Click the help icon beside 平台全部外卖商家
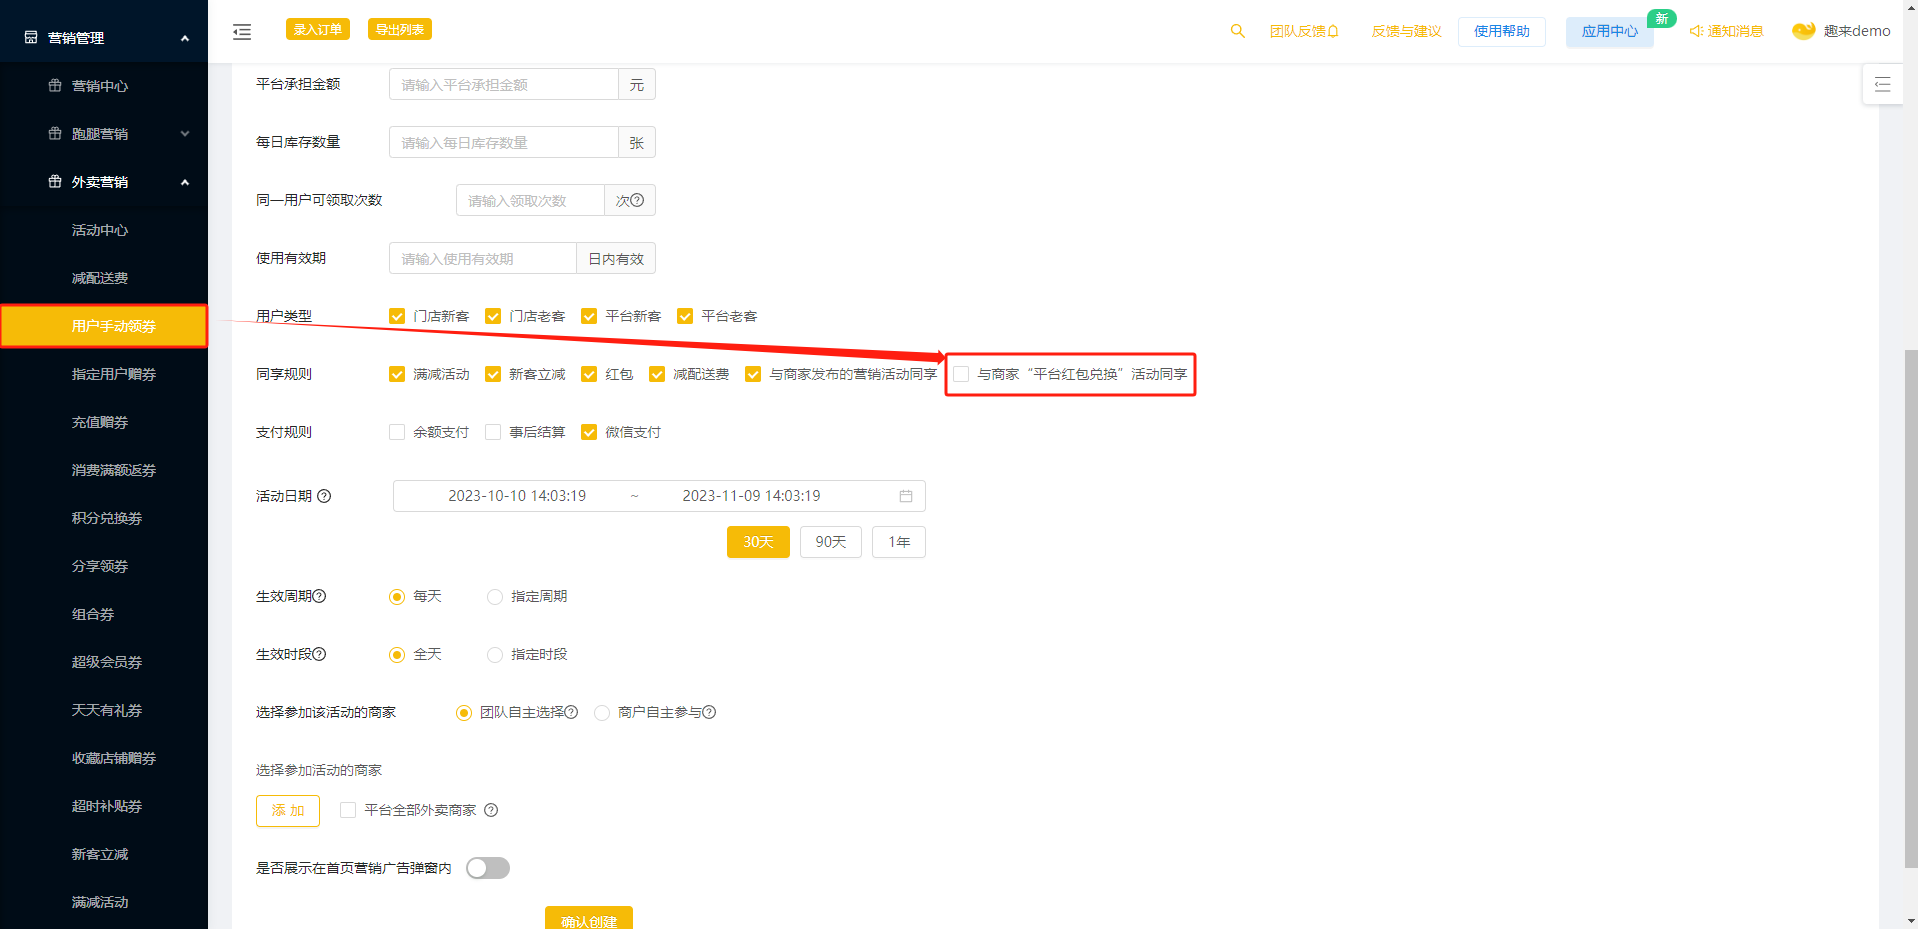This screenshot has height=929, width=1918. [491, 810]
